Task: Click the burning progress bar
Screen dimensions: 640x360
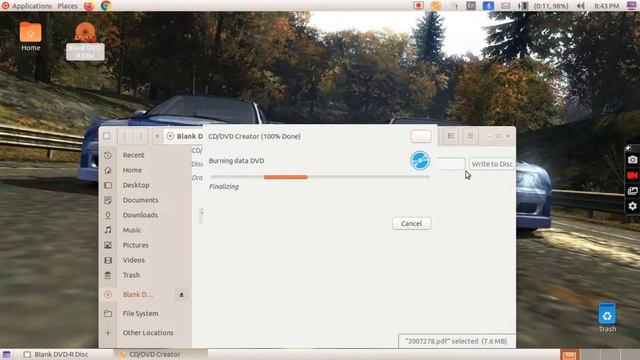Action: (320, 177)
